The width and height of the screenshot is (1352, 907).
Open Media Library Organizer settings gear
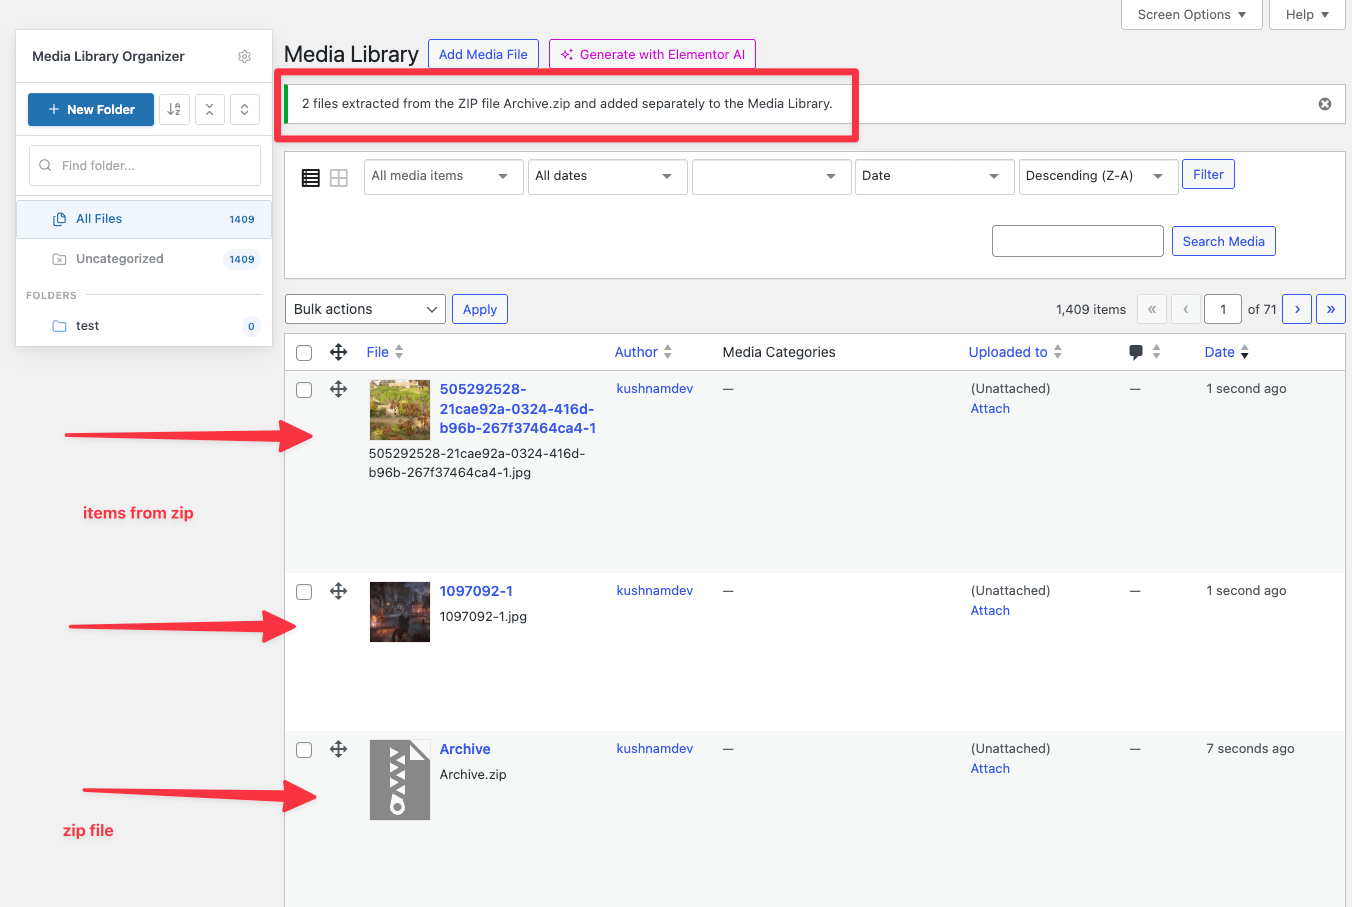point(244,57)
